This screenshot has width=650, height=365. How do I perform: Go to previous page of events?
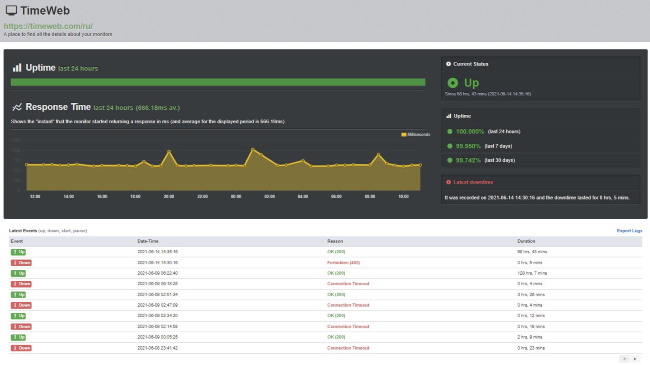[624, 359]
